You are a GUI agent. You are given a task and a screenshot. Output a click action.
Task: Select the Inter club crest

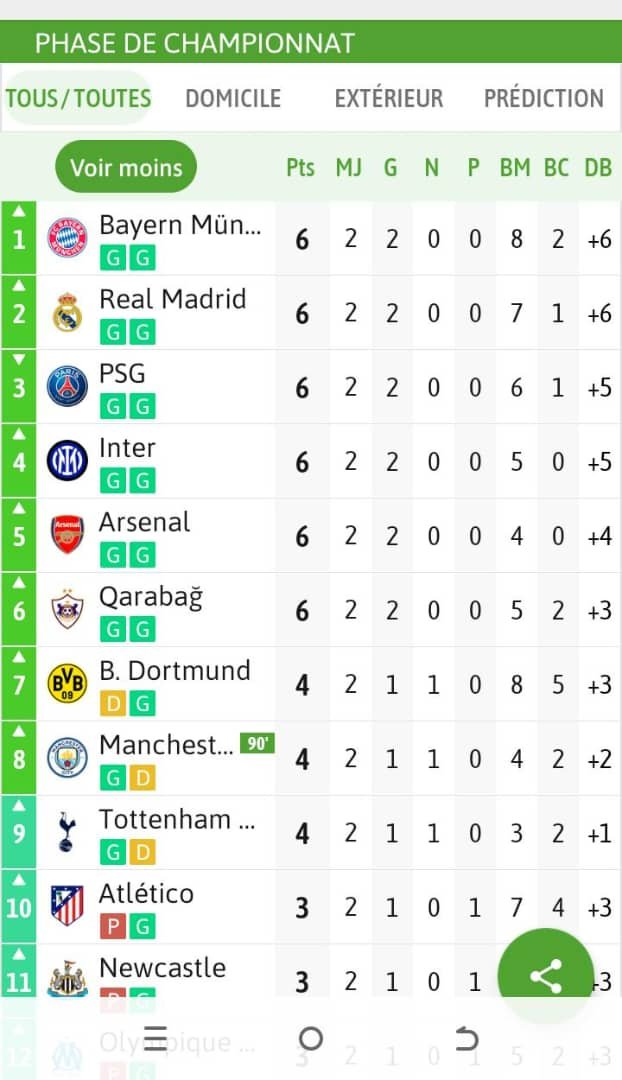[67, 461]
